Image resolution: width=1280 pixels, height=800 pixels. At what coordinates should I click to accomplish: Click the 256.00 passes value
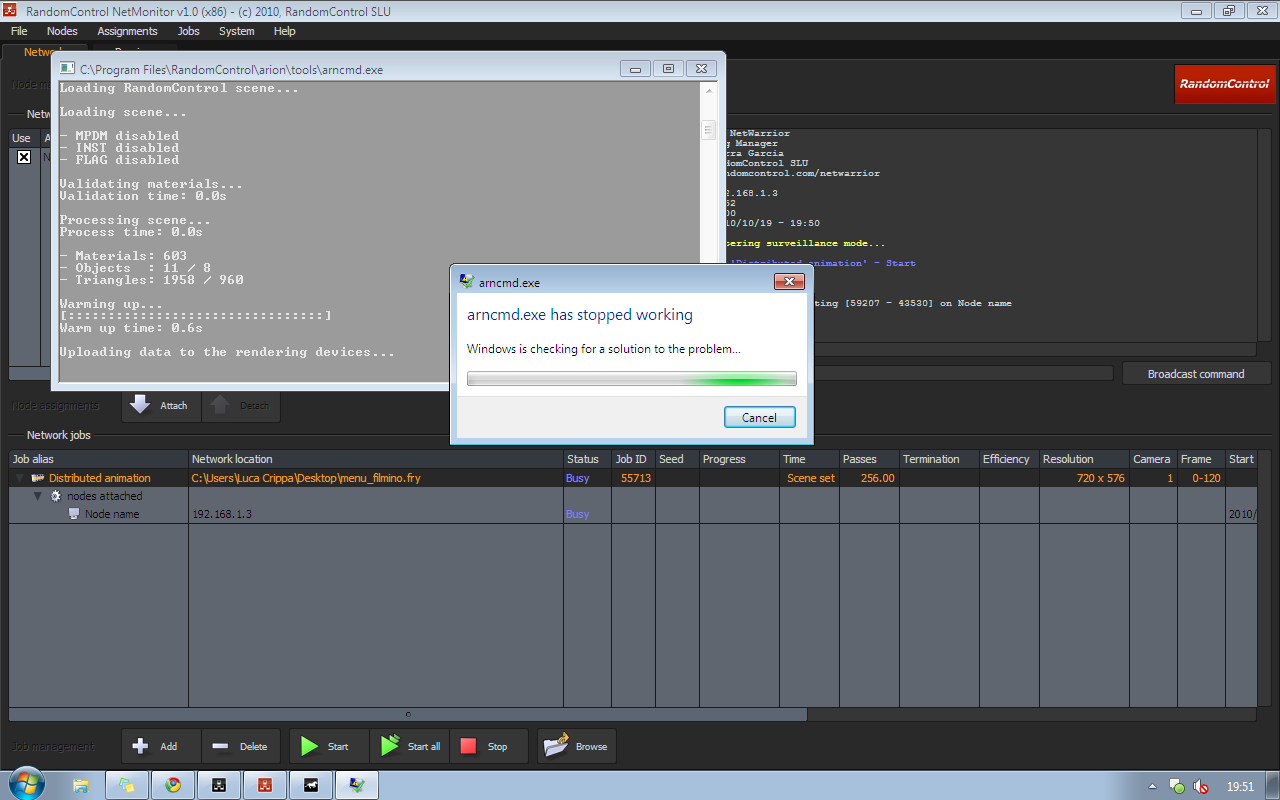point(877,478)
